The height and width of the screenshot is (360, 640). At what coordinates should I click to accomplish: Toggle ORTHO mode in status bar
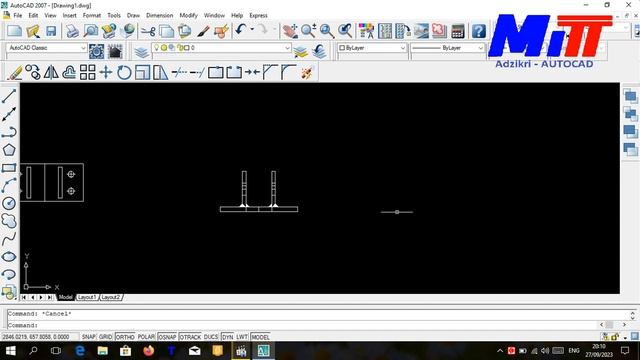125,337
